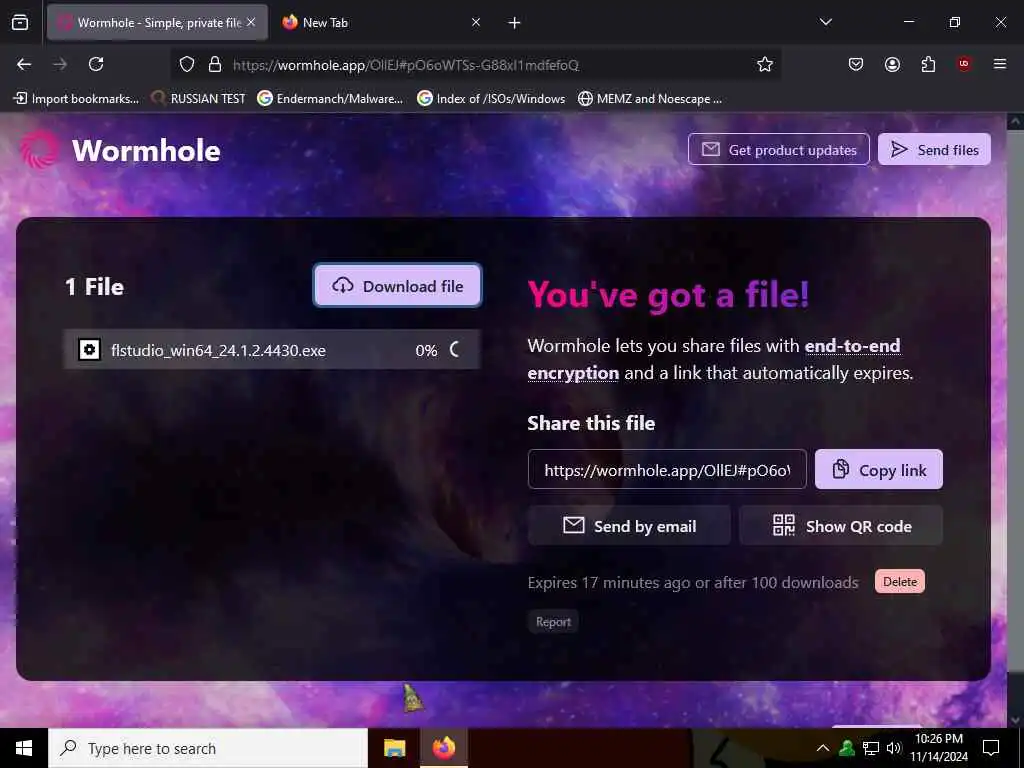Click Show QR code button
The image size is (1024, 768).
click(x=841, y=525)
